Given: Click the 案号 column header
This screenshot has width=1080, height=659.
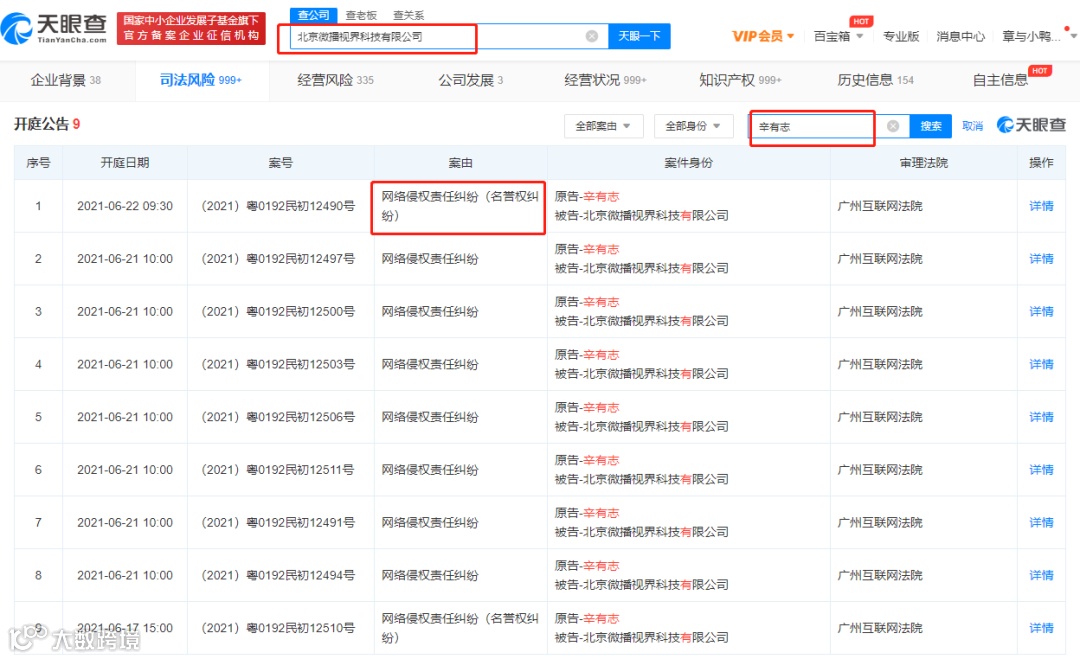Looking at the screenshot, I should coord(280,163).
